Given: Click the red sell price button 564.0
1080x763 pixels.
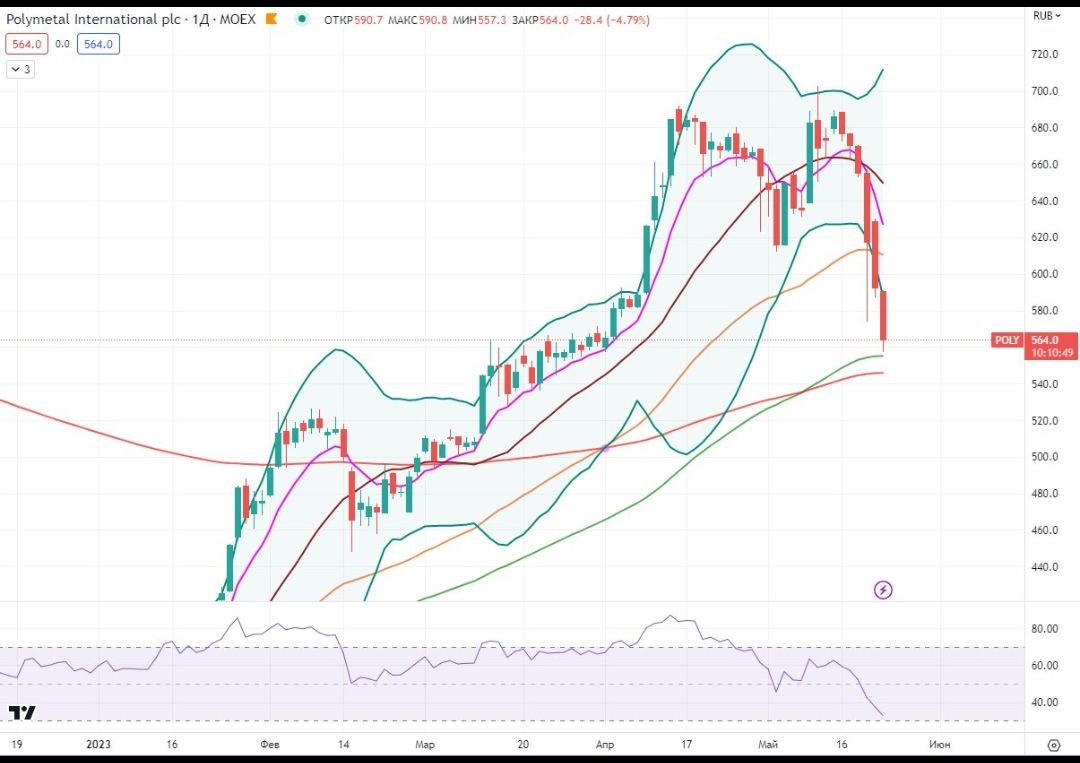Looking at the screenshot, I should 27,44.
